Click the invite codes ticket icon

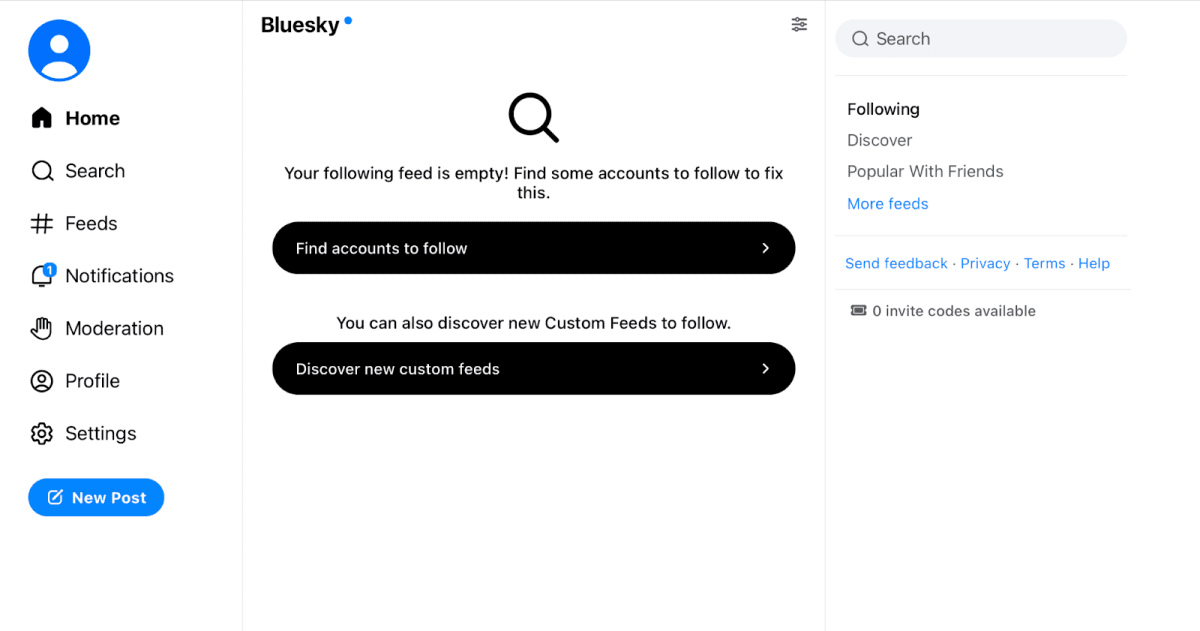[858, 311]
